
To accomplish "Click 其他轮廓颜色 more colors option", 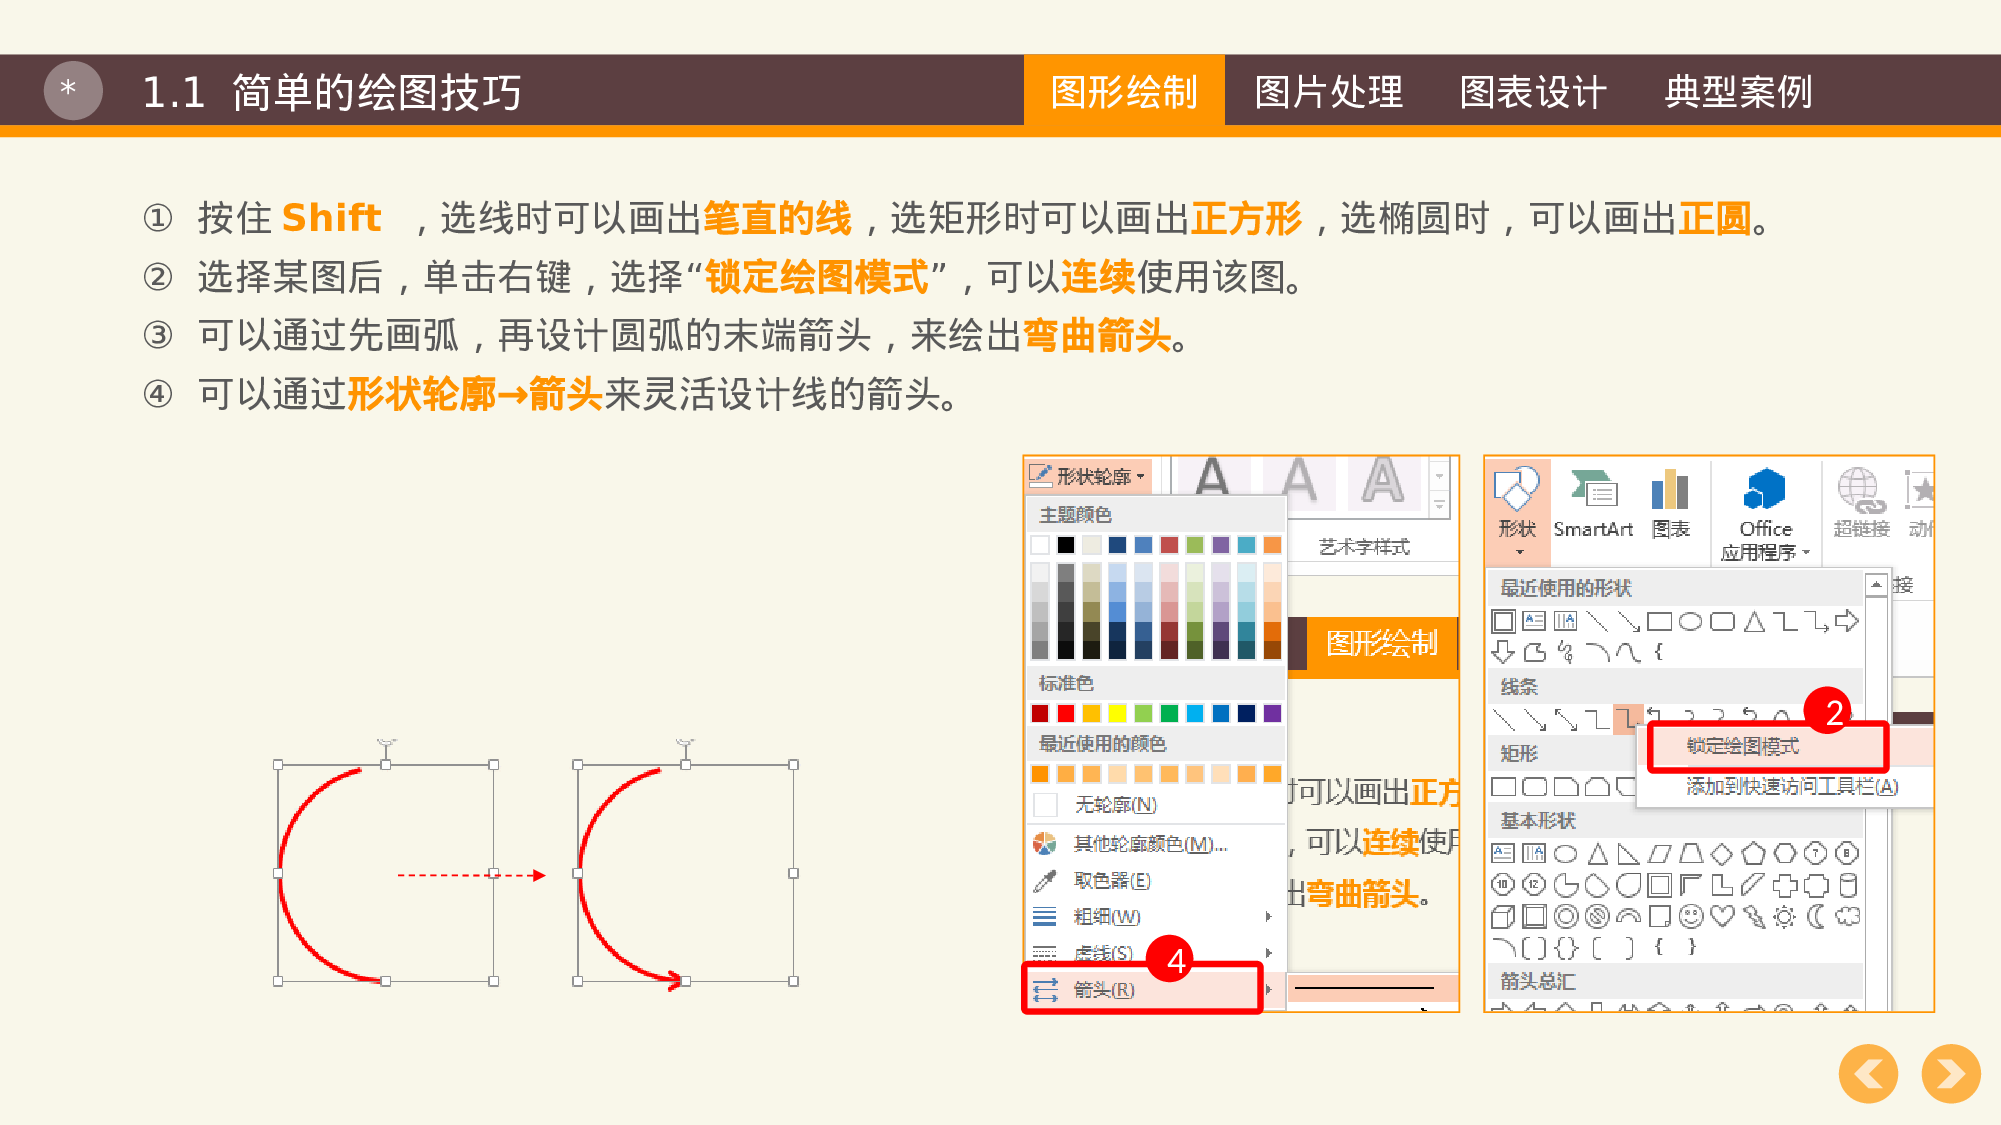I will pos(1150,844).
